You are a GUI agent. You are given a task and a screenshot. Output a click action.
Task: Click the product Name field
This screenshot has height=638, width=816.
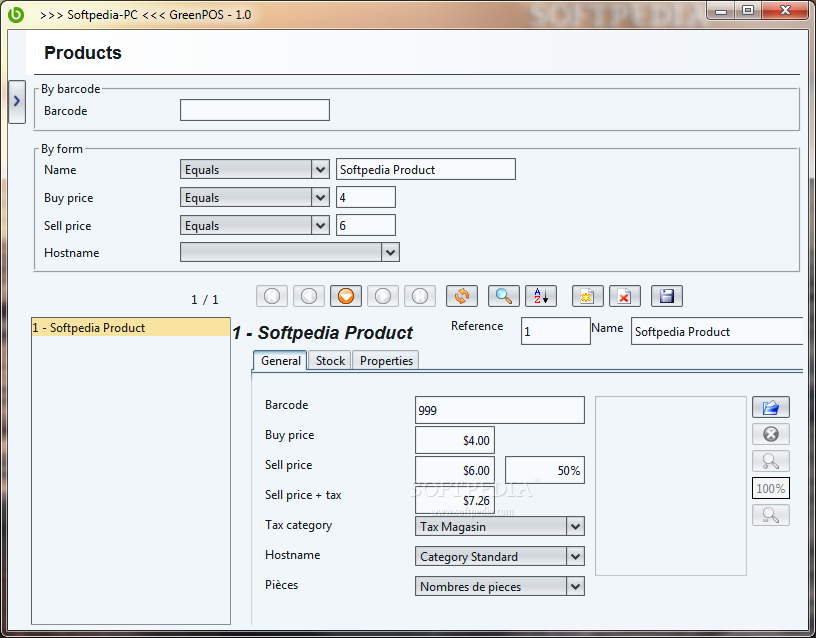[717, 331]
